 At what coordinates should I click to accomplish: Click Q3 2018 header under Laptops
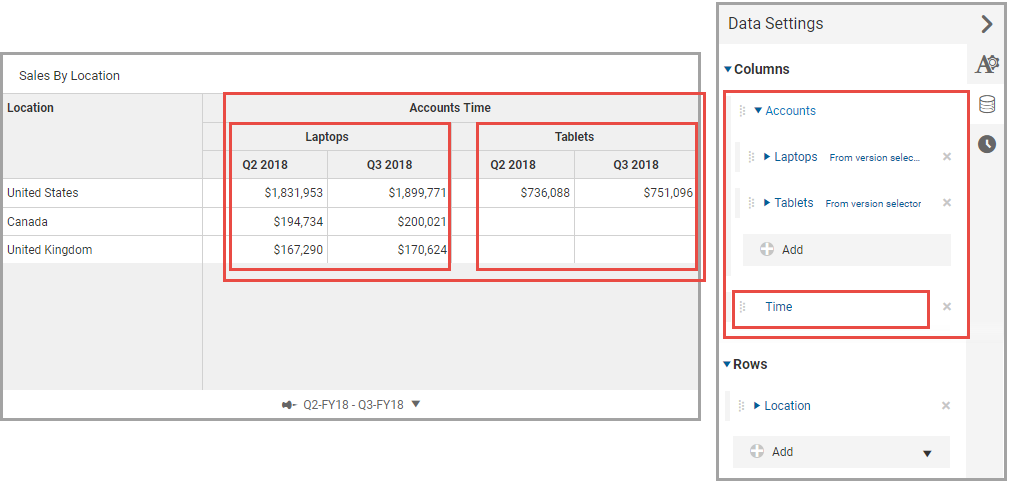pos(389,164)
